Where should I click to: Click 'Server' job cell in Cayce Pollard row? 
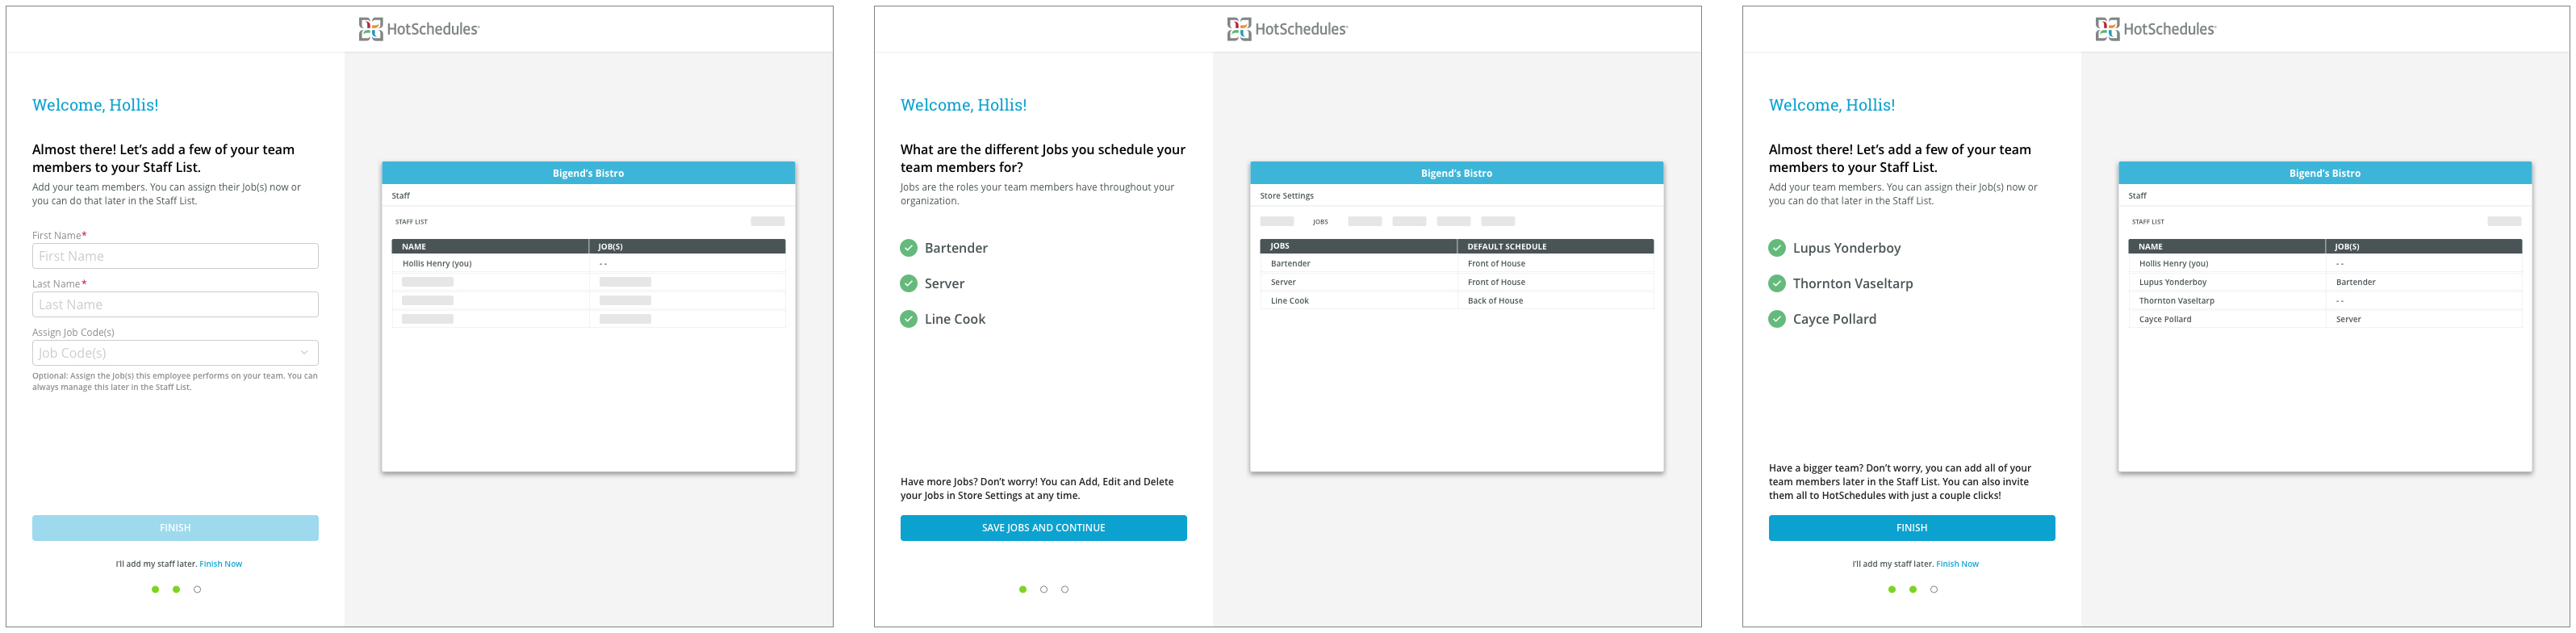tap(2348, 320)
